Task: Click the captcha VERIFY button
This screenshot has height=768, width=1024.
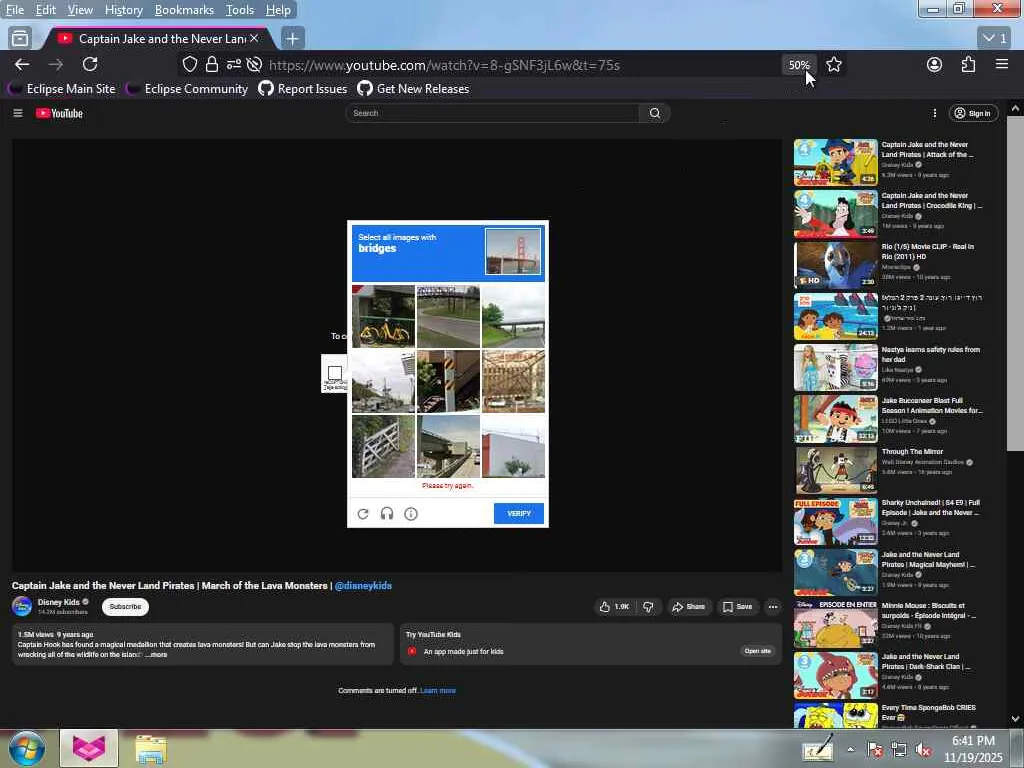Action: point(519,514)
